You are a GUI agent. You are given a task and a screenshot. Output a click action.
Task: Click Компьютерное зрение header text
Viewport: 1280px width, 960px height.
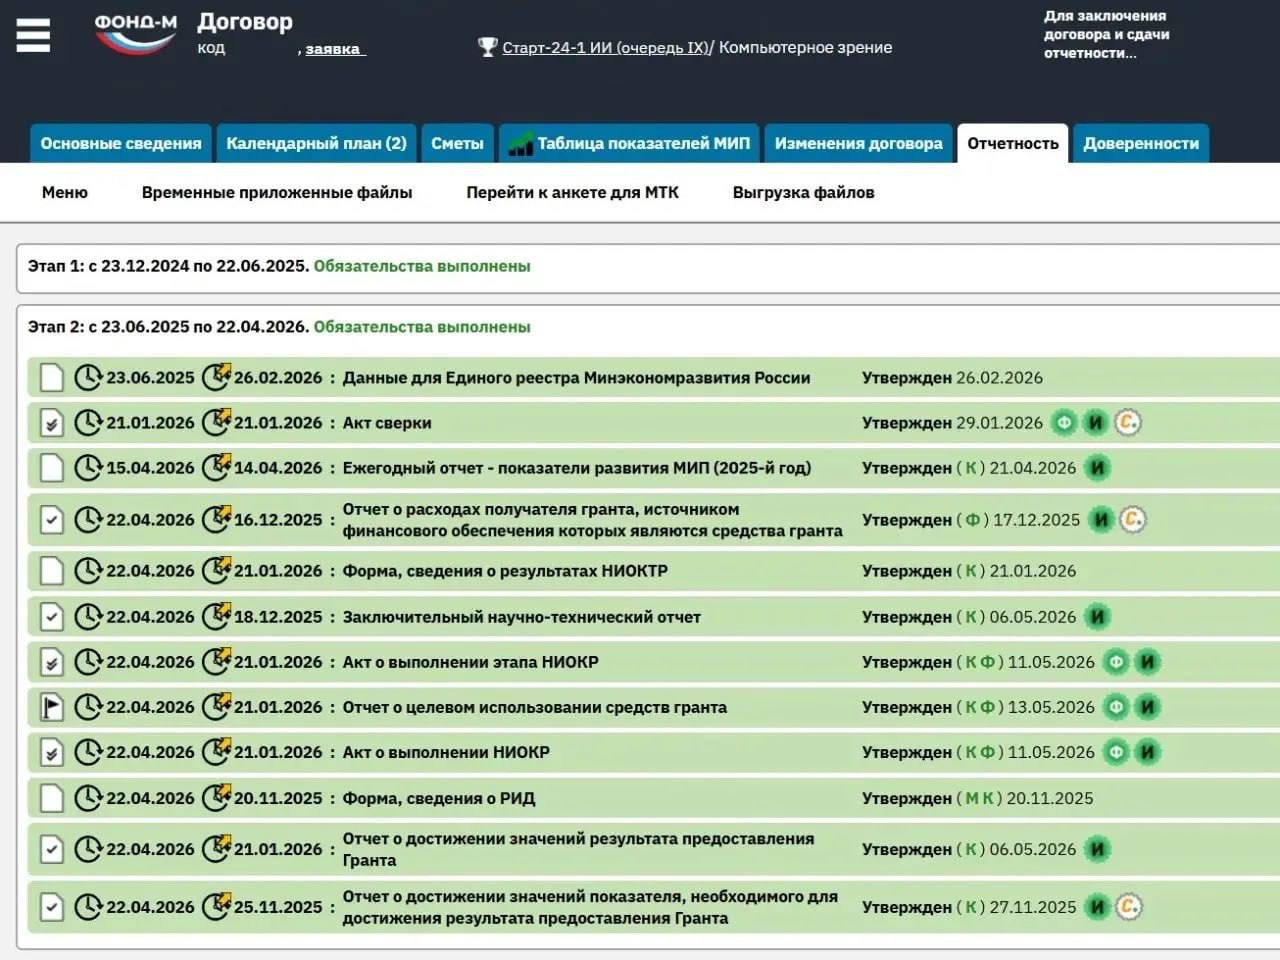pyautogui.click(x=805, y=47)
